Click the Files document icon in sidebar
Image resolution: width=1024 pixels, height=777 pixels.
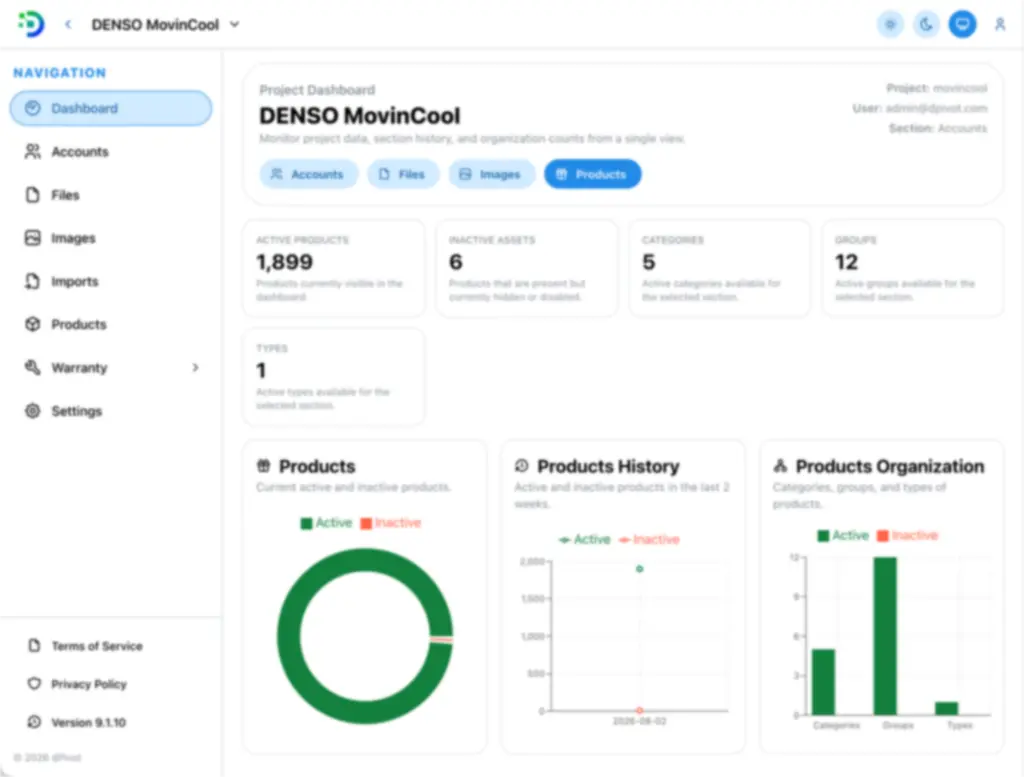tap(33, 195)
